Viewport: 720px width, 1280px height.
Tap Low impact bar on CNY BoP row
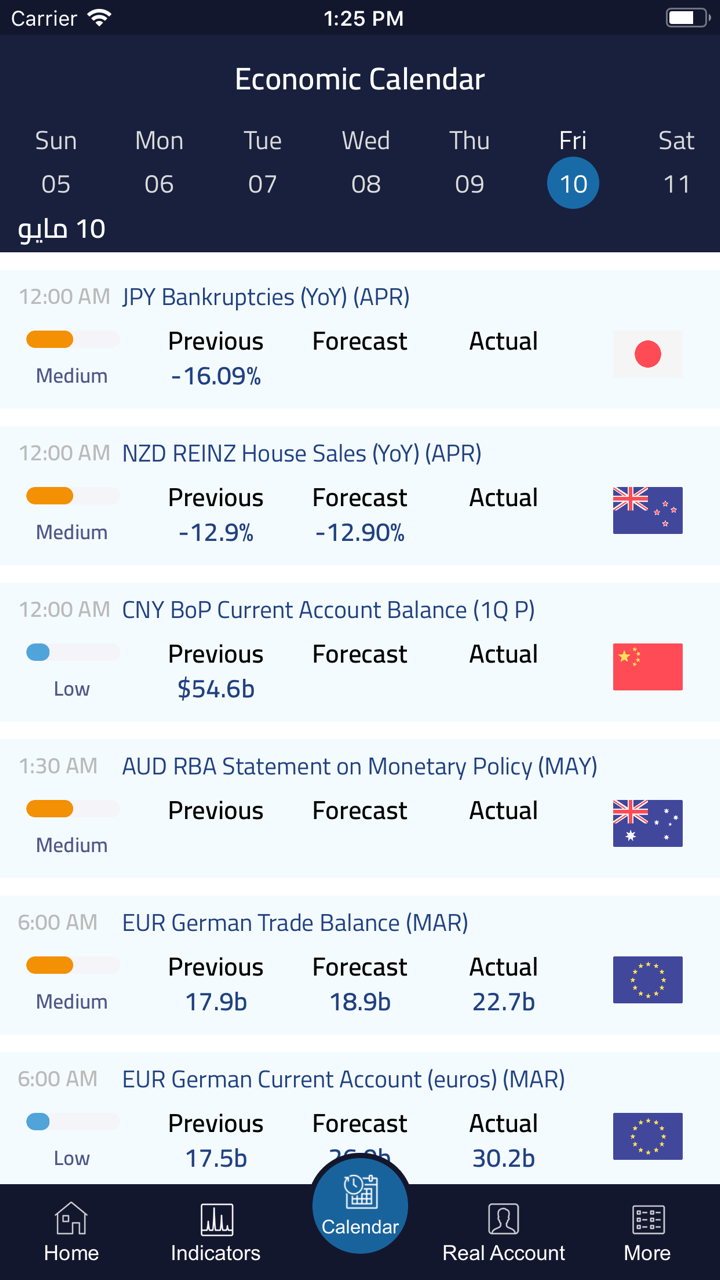click(72, 653)
